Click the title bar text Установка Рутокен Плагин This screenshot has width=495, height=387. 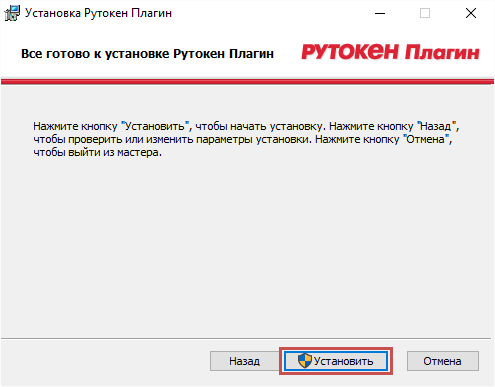coord(98,13)
